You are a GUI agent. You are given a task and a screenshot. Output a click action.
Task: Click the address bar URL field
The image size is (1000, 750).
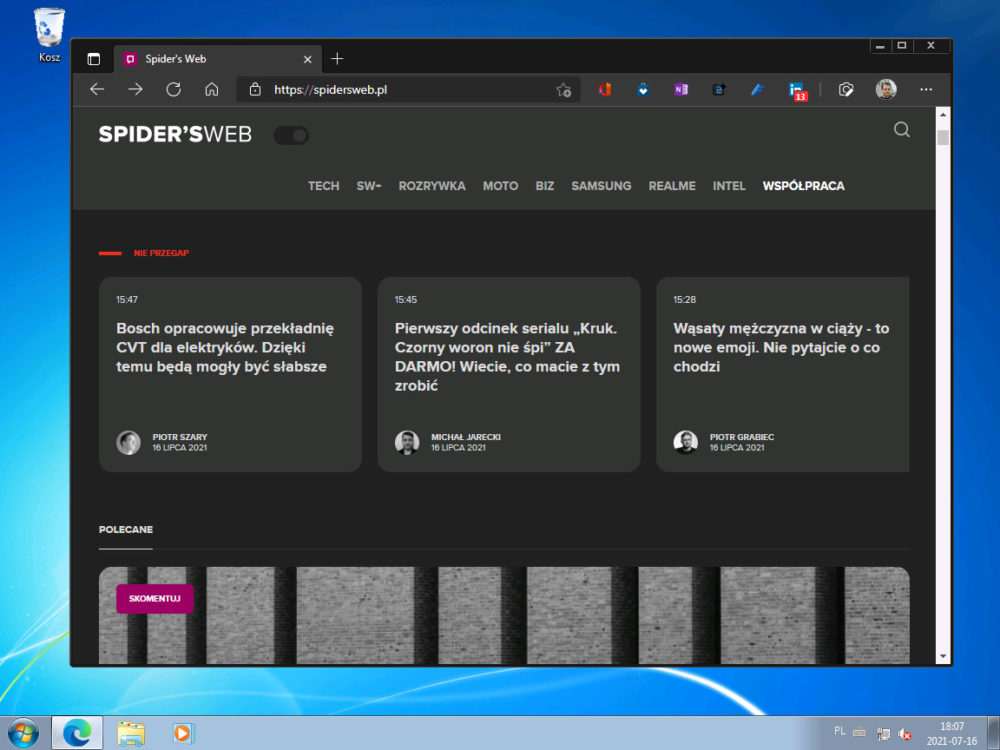(x=408, y=90)
